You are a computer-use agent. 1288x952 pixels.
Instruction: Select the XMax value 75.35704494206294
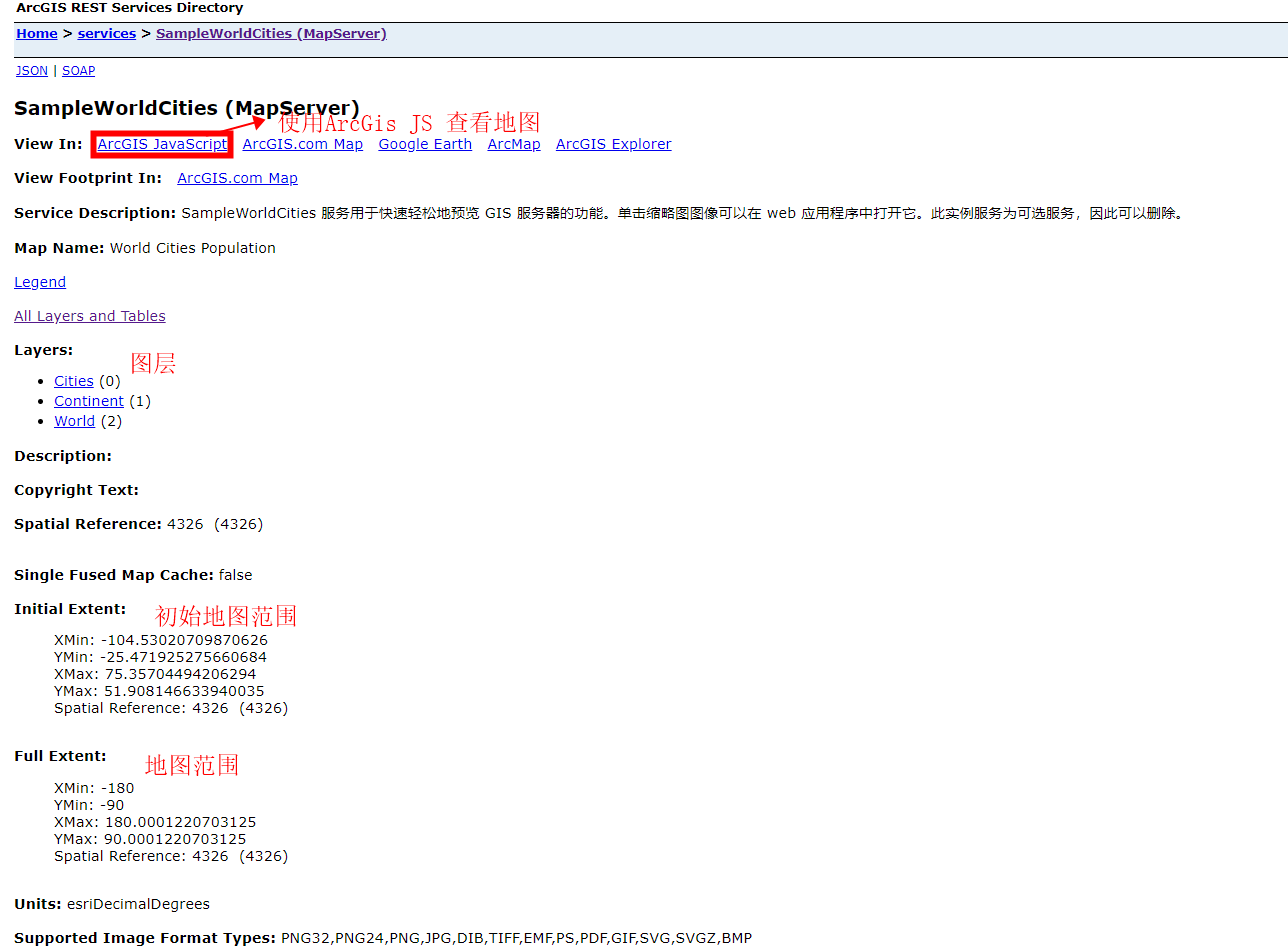pos(181,674)
